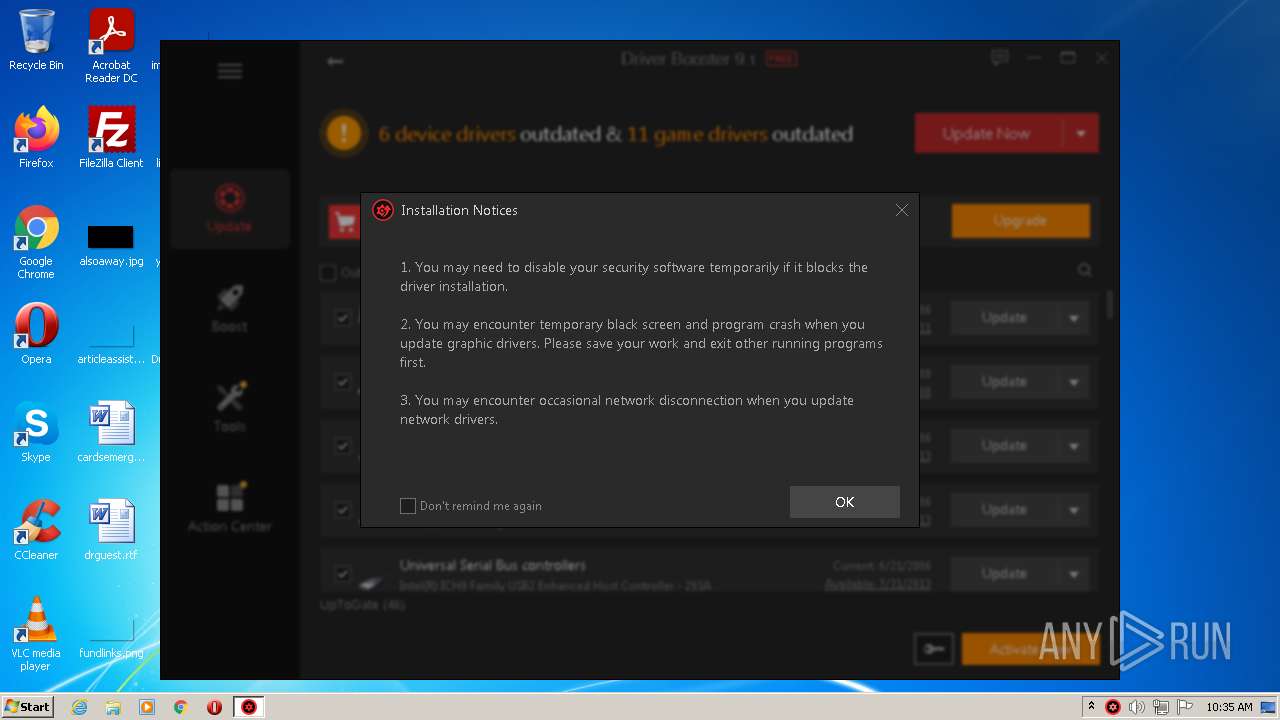Click the search magnifier in the driver list
The height and width of the screenshot is (720, 1280).
click(x=1084, y=270)
